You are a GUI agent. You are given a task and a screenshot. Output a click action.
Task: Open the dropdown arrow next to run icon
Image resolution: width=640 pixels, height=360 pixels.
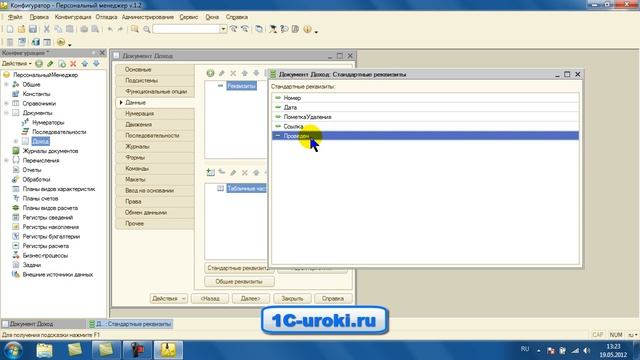coord(70,44)
